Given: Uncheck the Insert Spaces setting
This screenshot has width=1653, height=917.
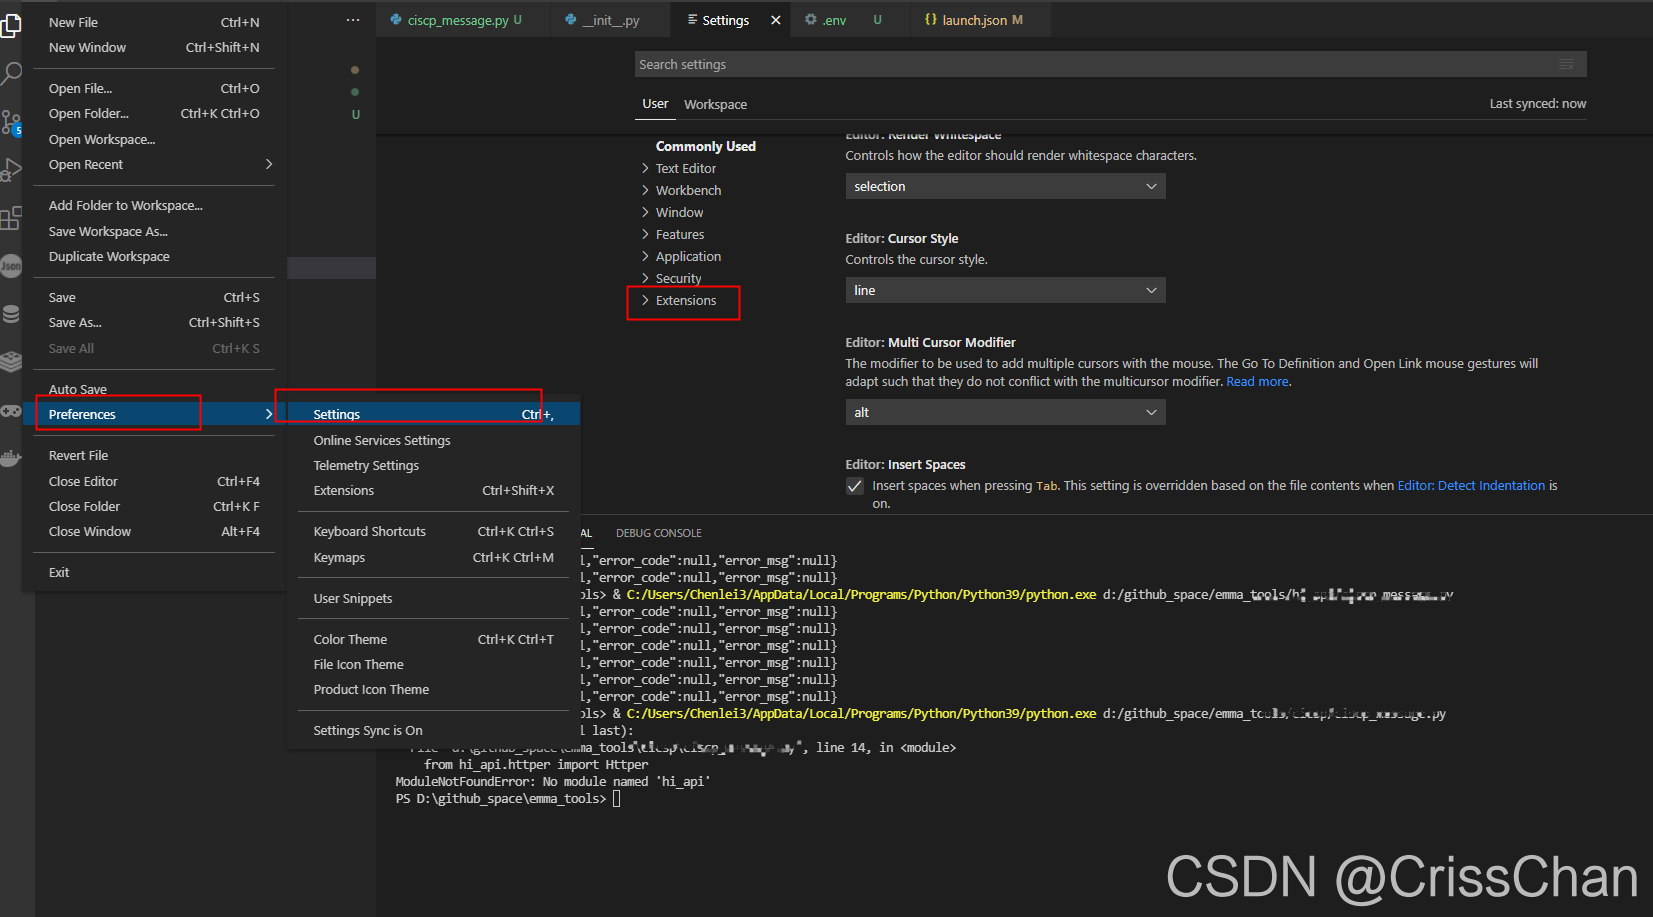Looking at the screenshot, I should [855, 486].
